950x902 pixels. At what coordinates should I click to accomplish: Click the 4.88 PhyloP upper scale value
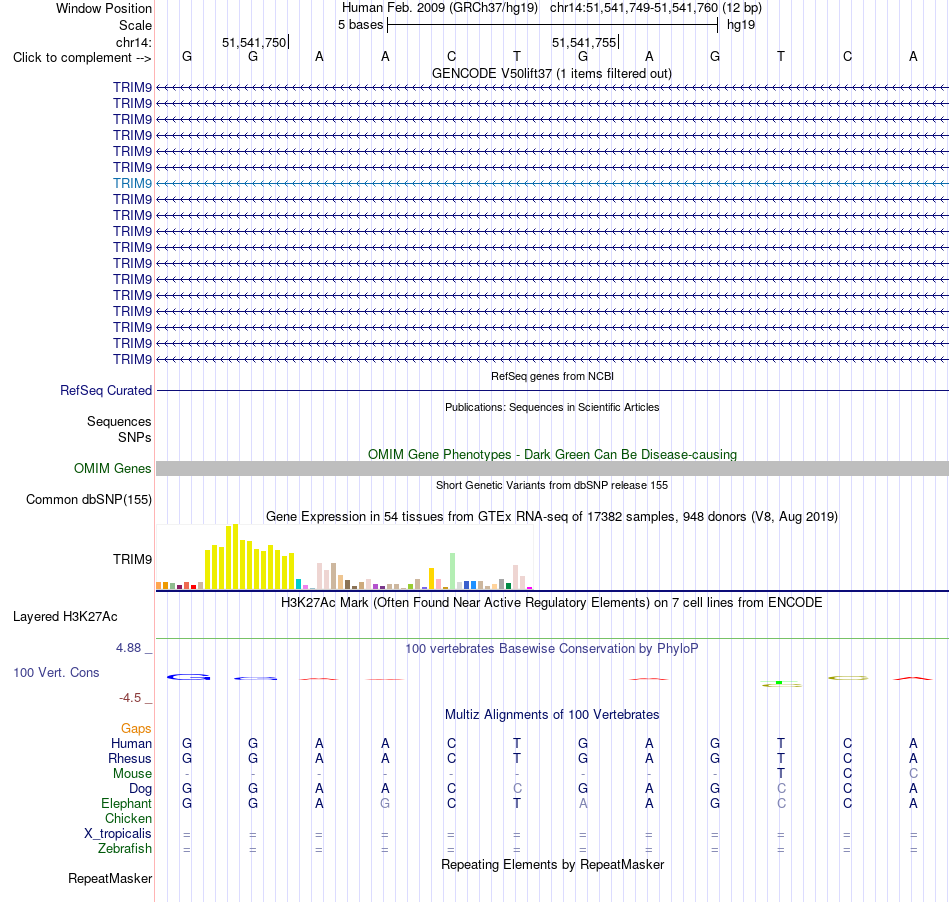(x=128, y=648)
